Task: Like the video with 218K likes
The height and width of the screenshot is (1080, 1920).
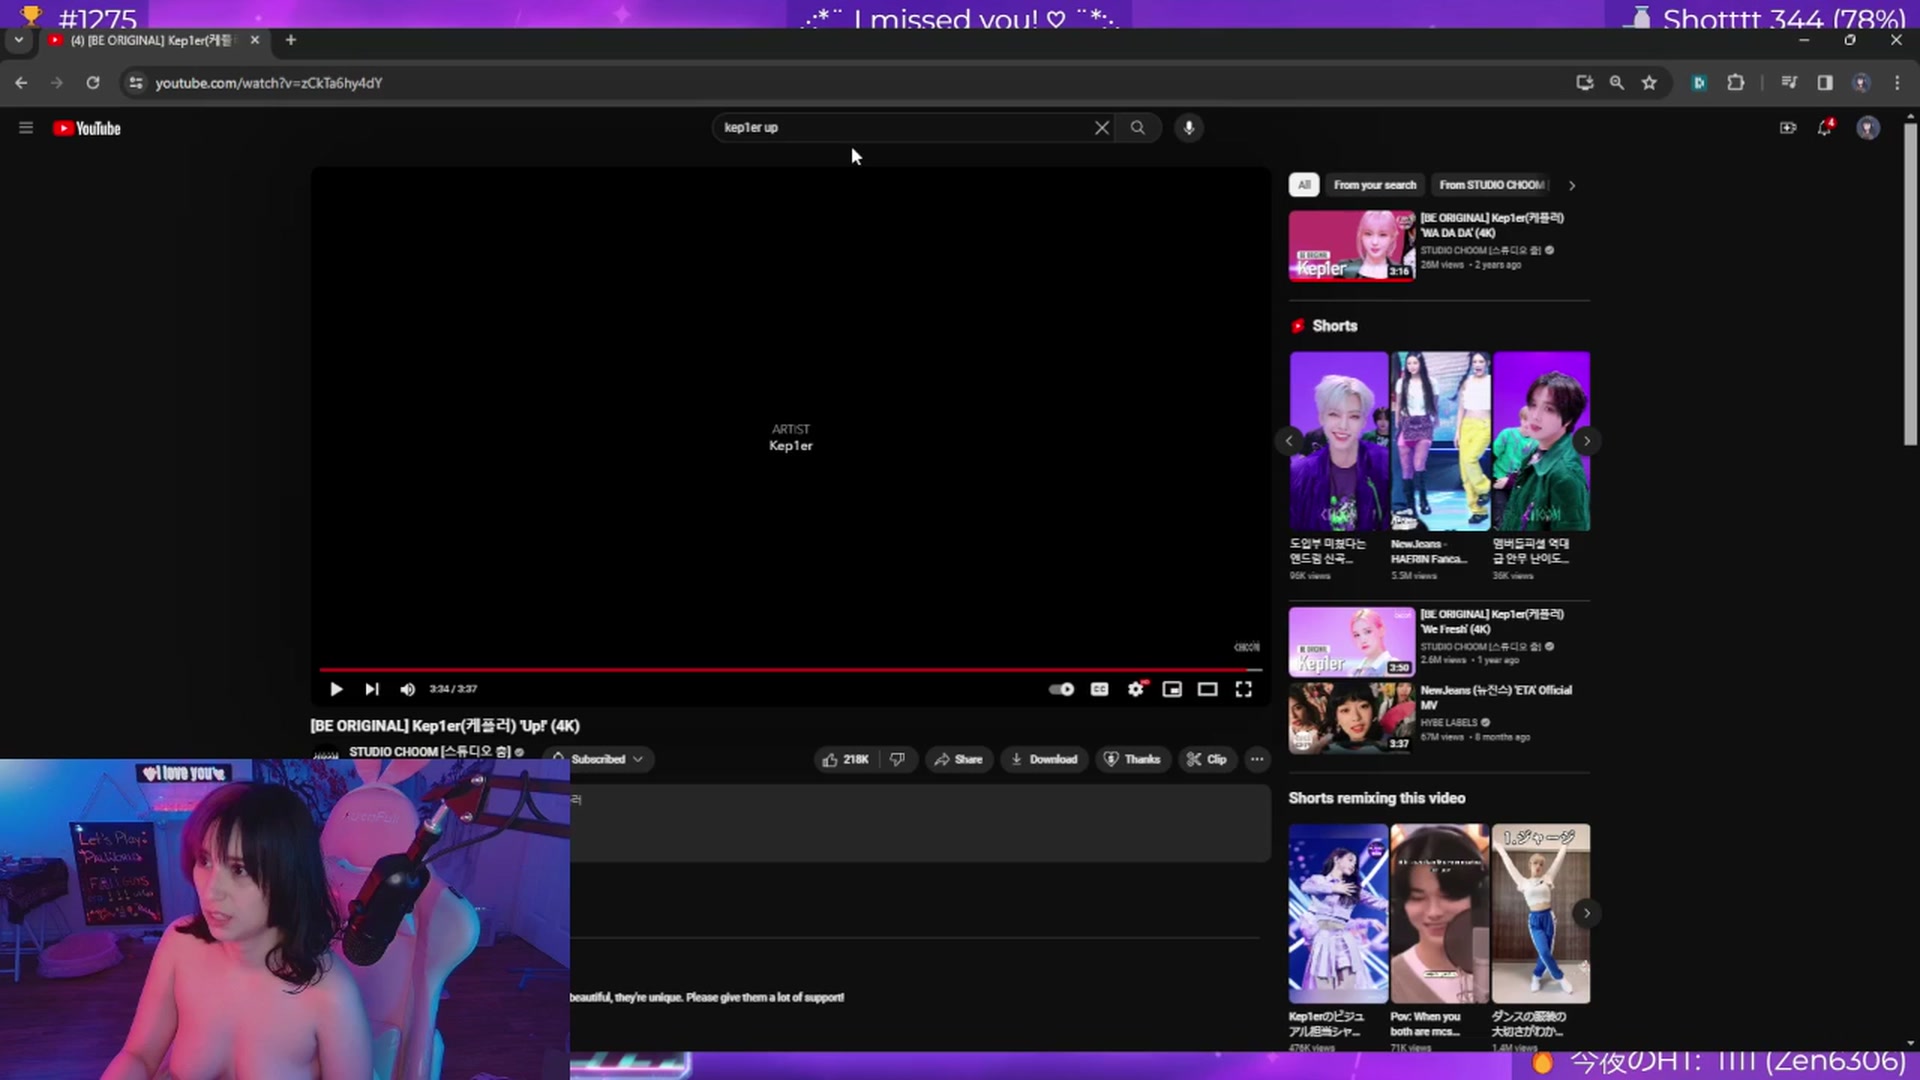Action: coord(846,760)
